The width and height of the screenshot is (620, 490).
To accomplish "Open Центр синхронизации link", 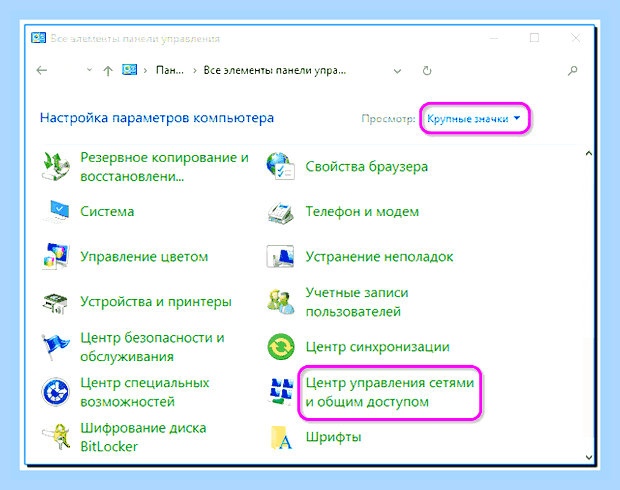I will 378,347.
